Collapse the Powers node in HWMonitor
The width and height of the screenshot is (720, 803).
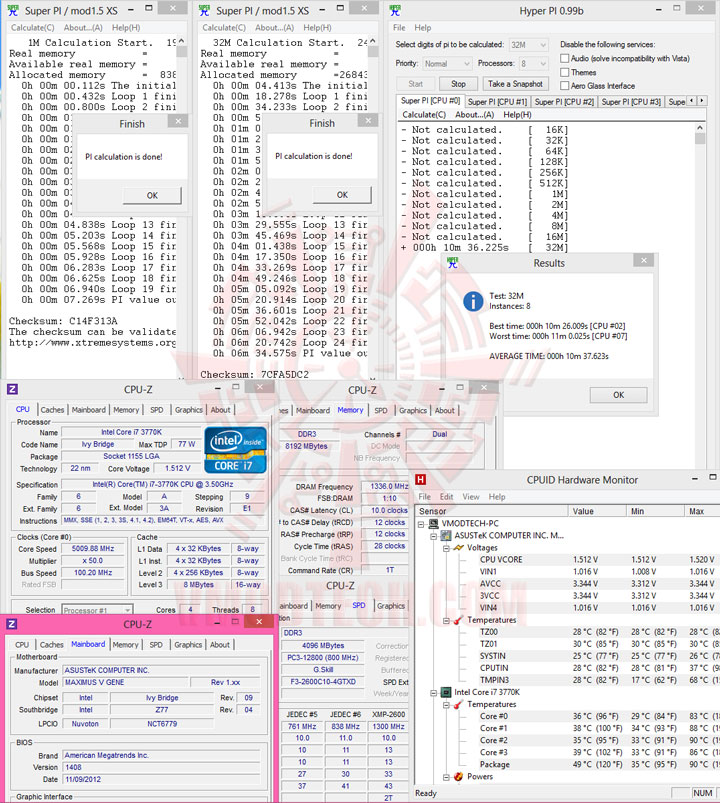tap(446, 777)
